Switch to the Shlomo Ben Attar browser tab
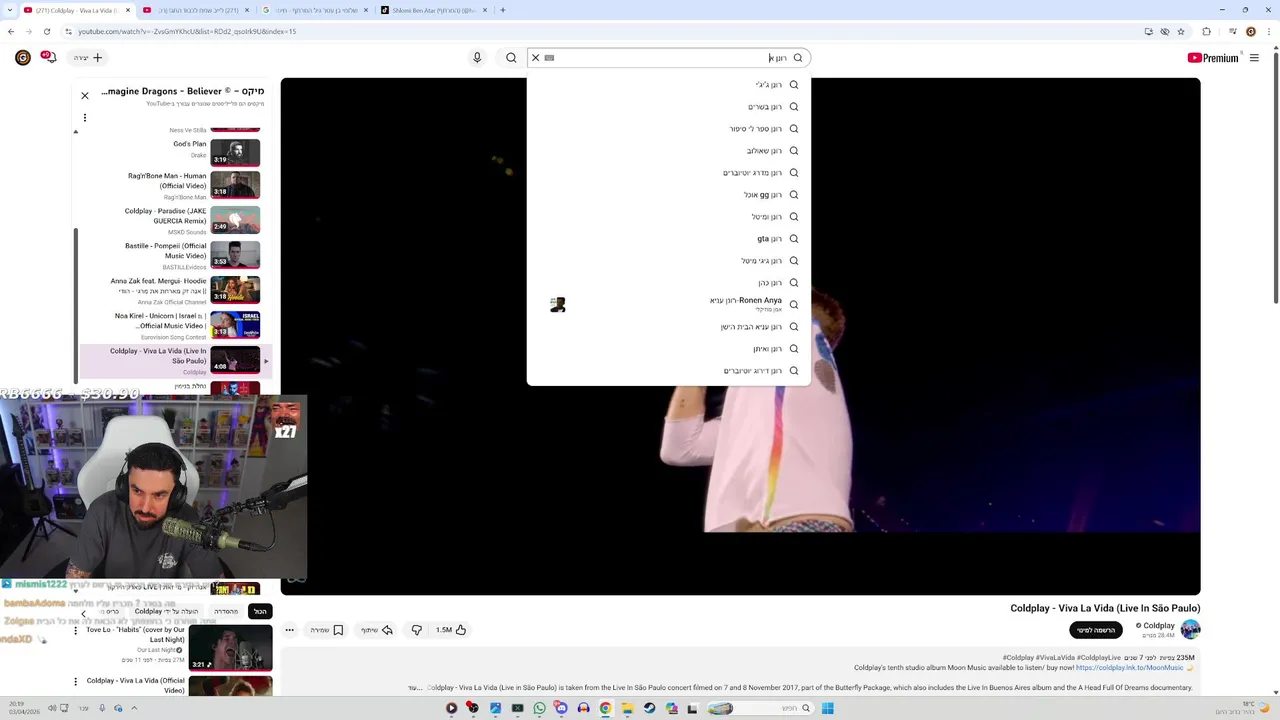1280x720 pixels. pos(434,10)
